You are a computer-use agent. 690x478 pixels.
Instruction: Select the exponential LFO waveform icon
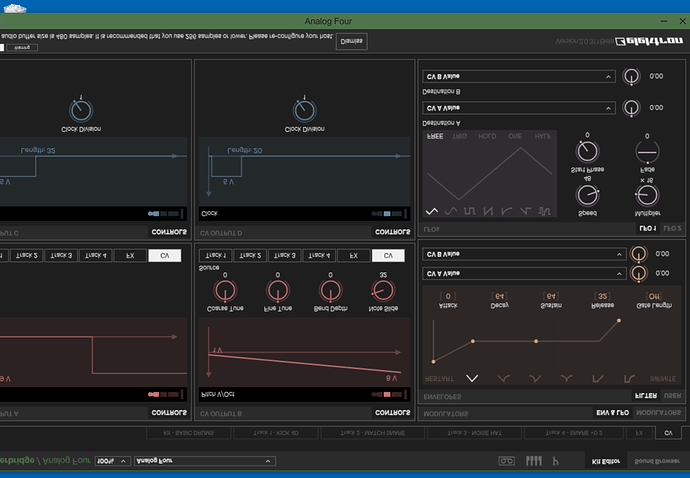pos(506,212)
